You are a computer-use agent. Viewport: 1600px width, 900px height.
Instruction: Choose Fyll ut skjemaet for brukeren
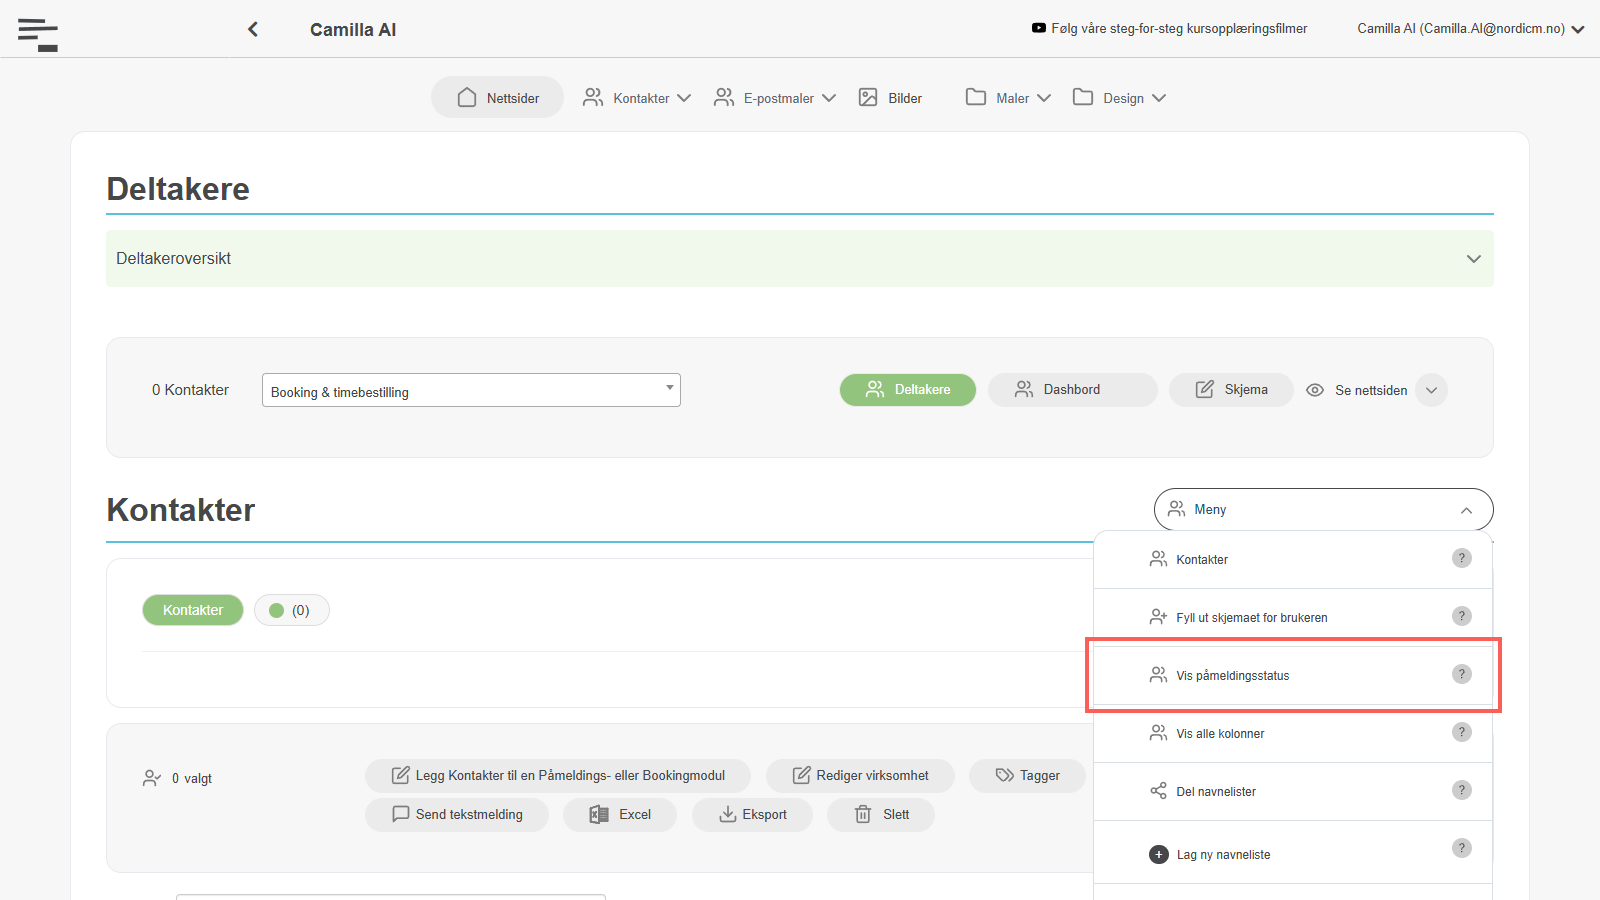coord(1293,618)
